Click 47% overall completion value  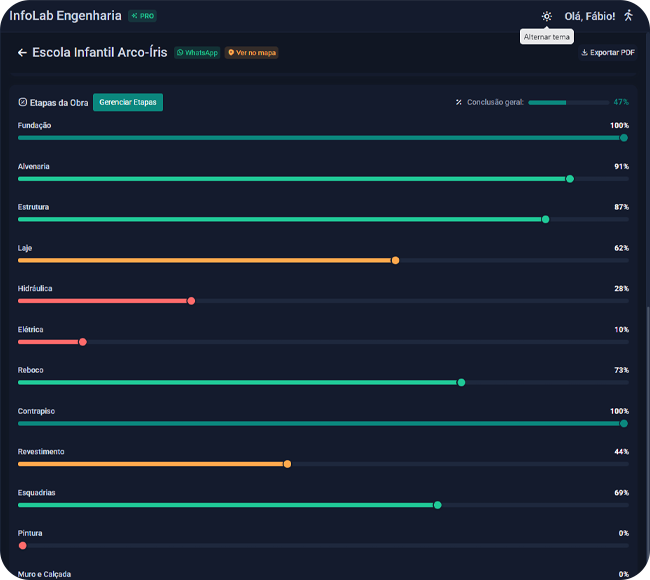tap(621, 102)
